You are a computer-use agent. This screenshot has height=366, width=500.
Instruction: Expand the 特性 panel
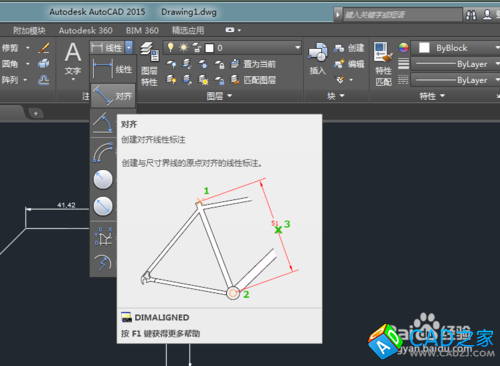pyautogui.click(x=432, y=96)
